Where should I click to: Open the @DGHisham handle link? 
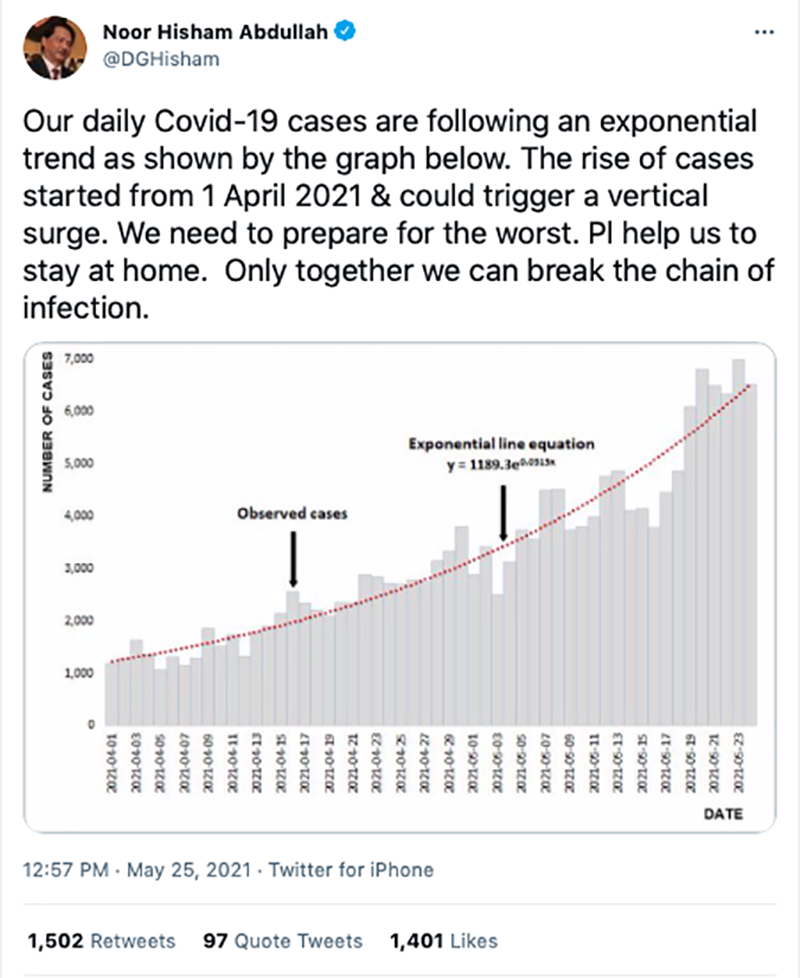(161, 59)
